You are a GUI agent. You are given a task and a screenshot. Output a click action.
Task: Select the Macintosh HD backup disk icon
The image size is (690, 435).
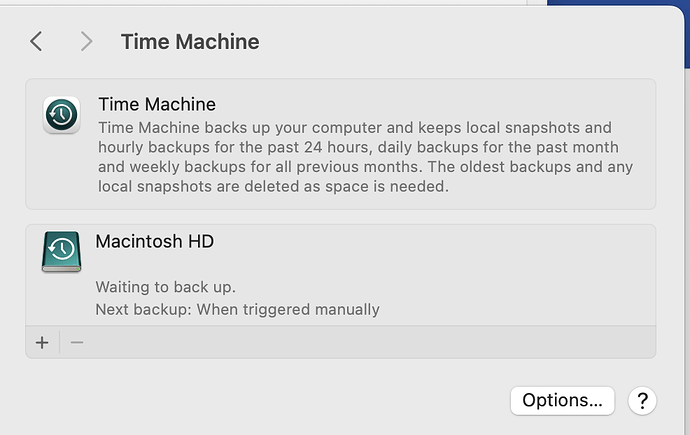(61, 252)
